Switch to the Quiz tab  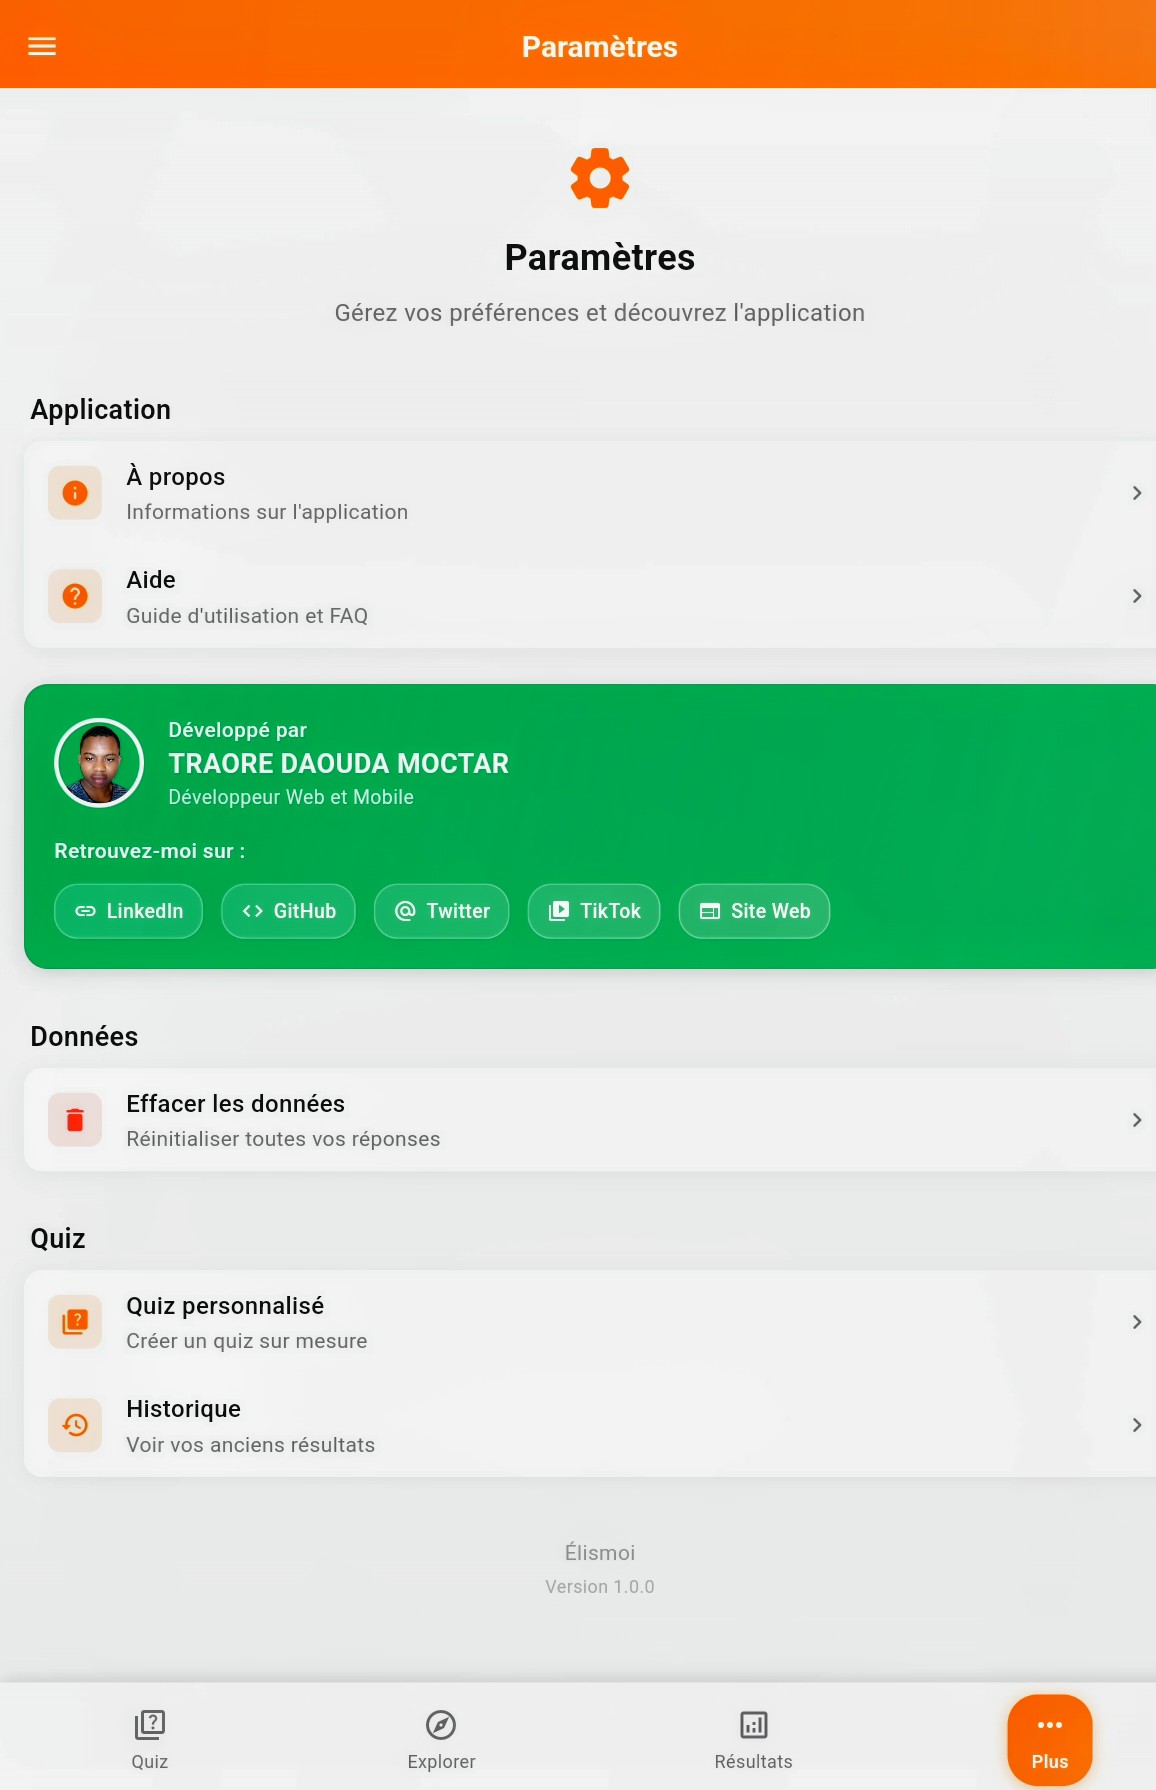pyautogui.click(x=150, y=1739)
